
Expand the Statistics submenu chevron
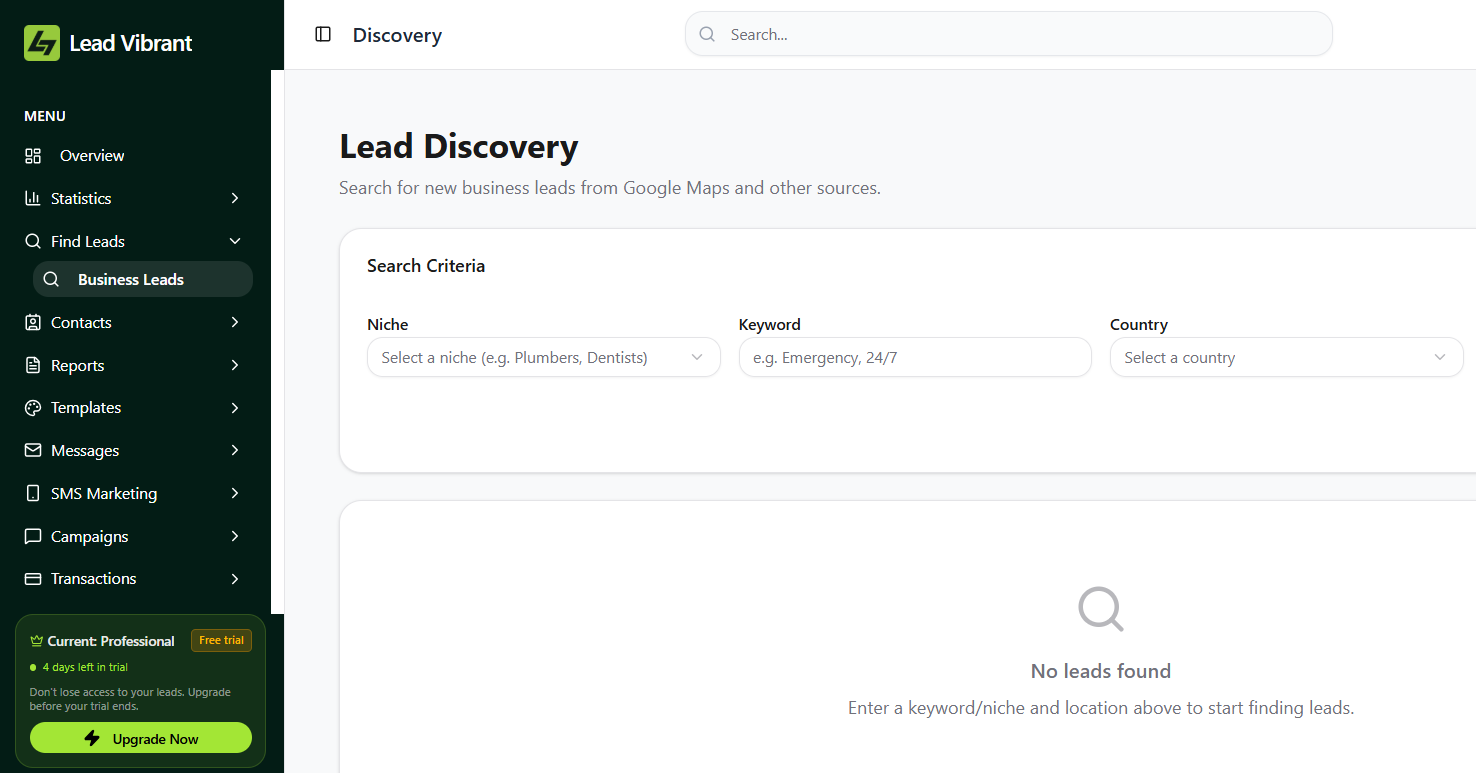coord(235,198)
